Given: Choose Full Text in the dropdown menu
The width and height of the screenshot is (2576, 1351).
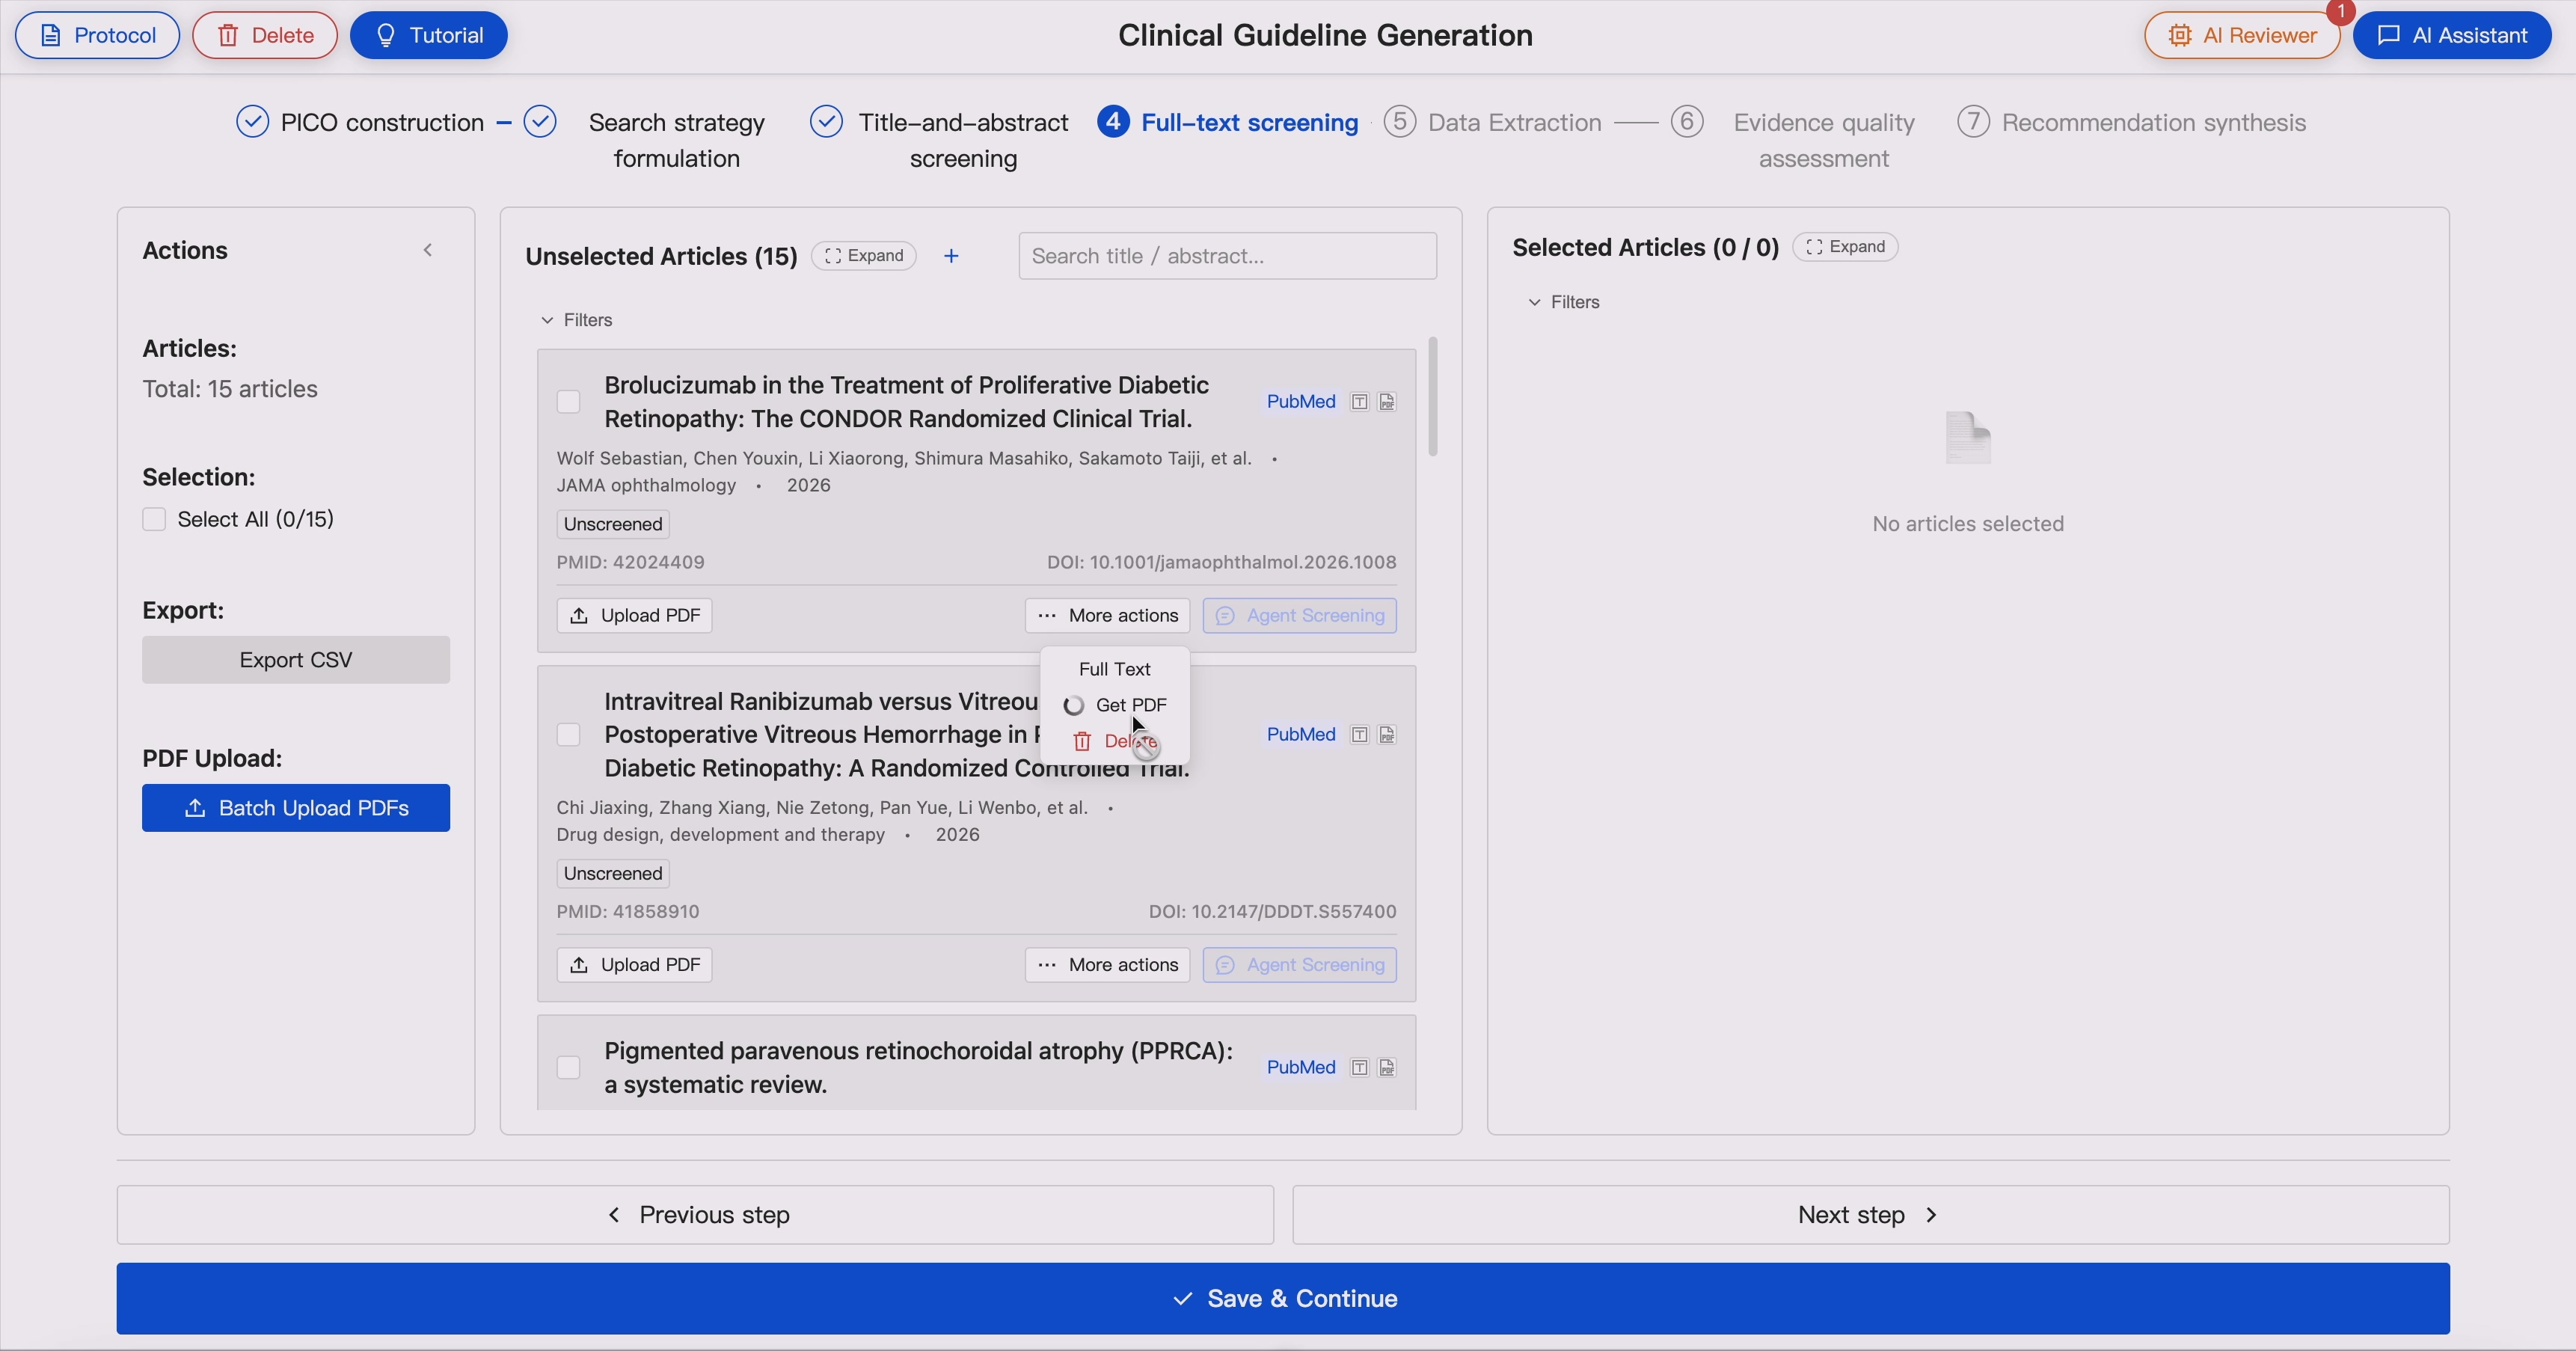Looking at the screenshot, I should (x=1114, y=669).
